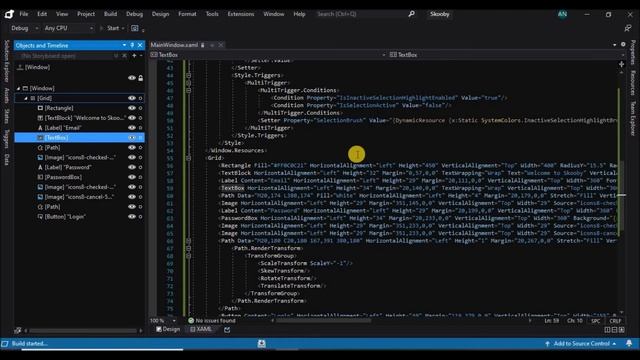Click the search magnifier icon
Image resolution: width=640 pixels, height=360 pixels.
point(411,14)
